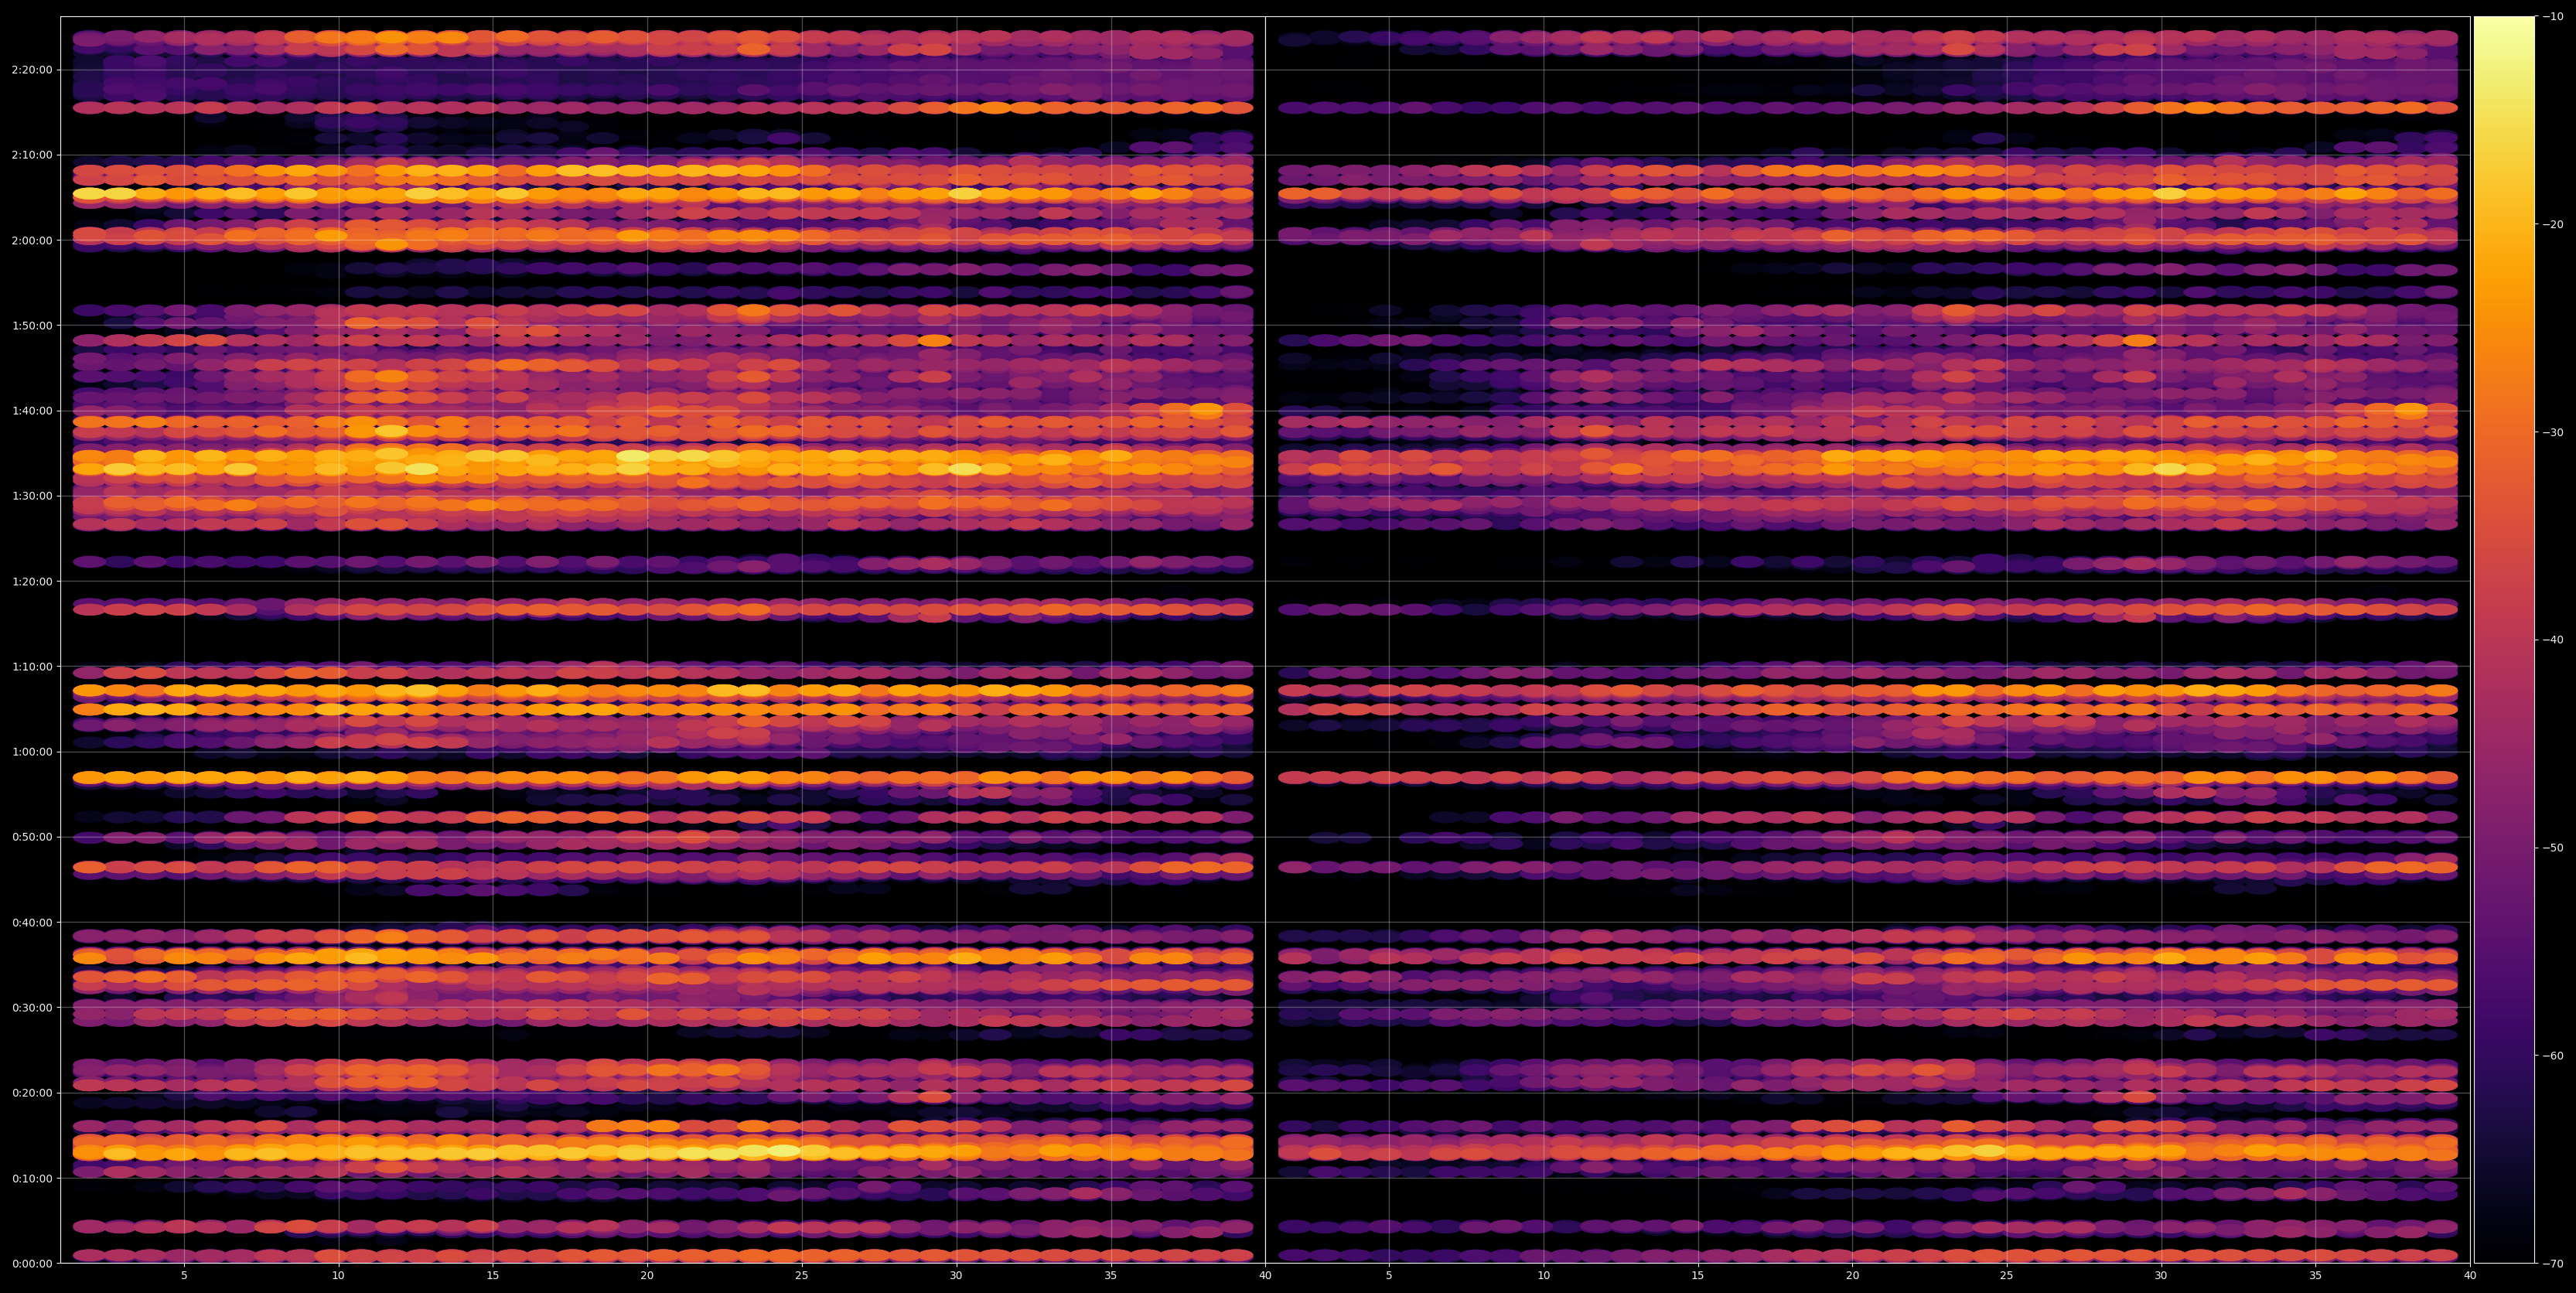Click x-axis tick "20" under the left plot
Image resolution: width=2576 pixels, height=1293 pixels.
[647, 1276]
